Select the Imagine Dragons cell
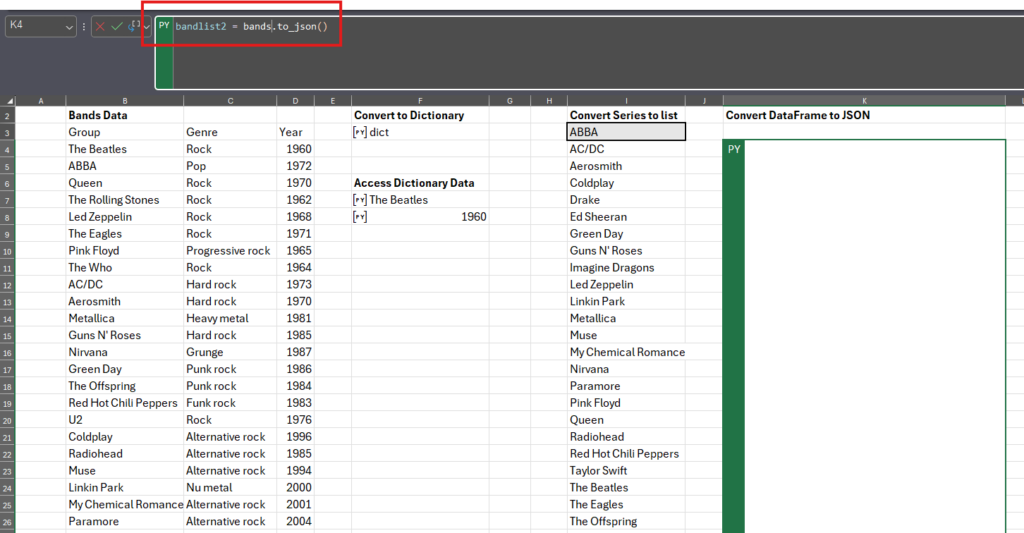The image size is (1024, 533). pyautogui.click(x=626, y=268)
